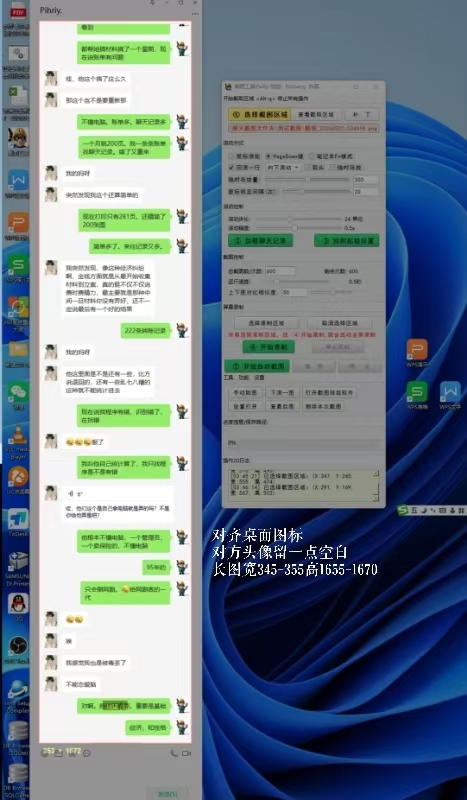Open the upper DB Browser (SQLite) shortcut
467x800 pixels.
click(18, 731)
